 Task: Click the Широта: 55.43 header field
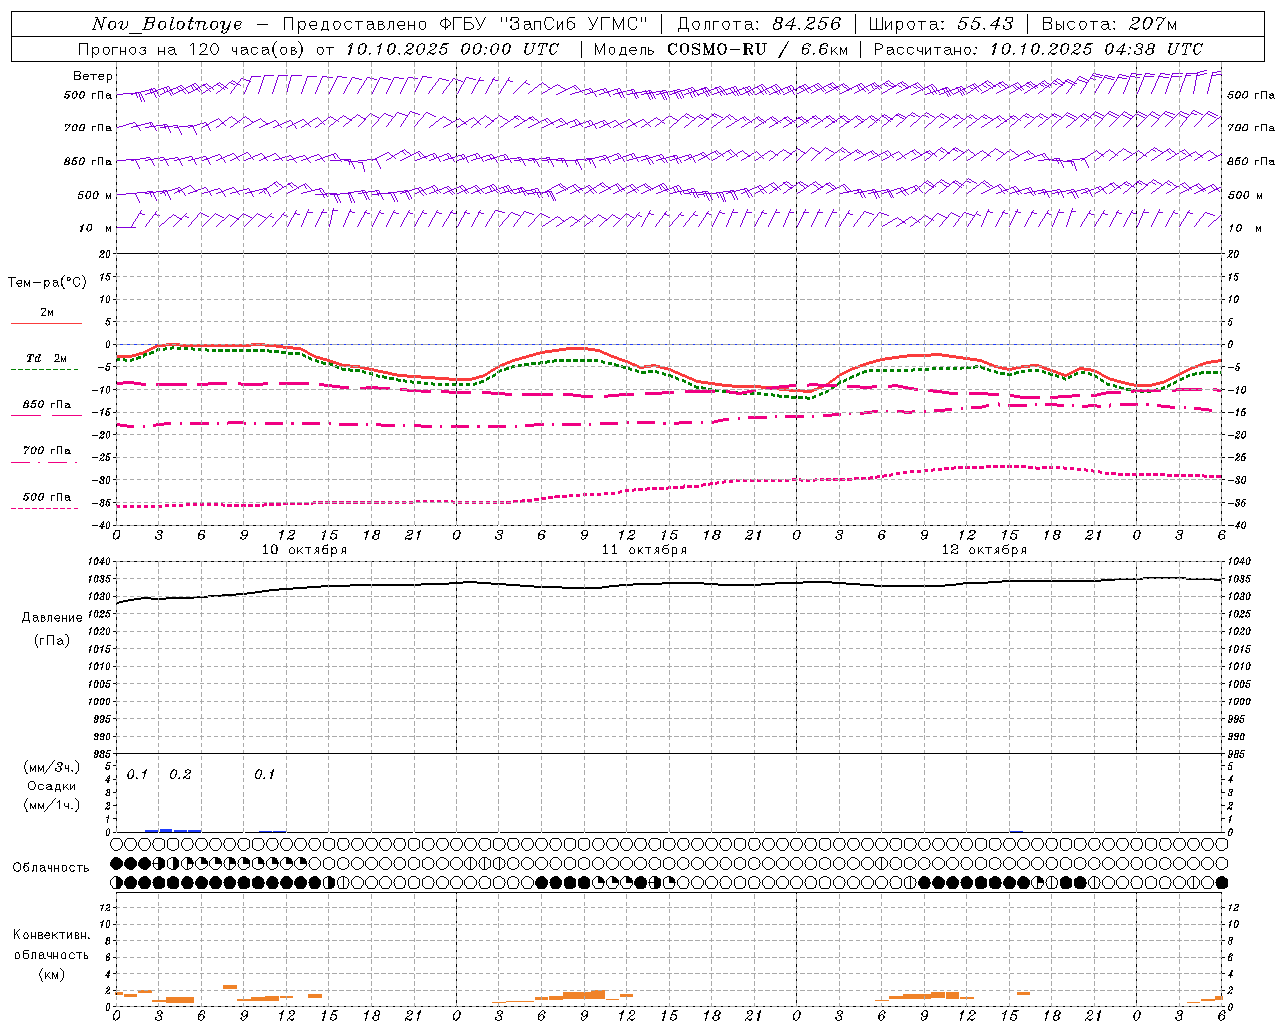point(942,24)
